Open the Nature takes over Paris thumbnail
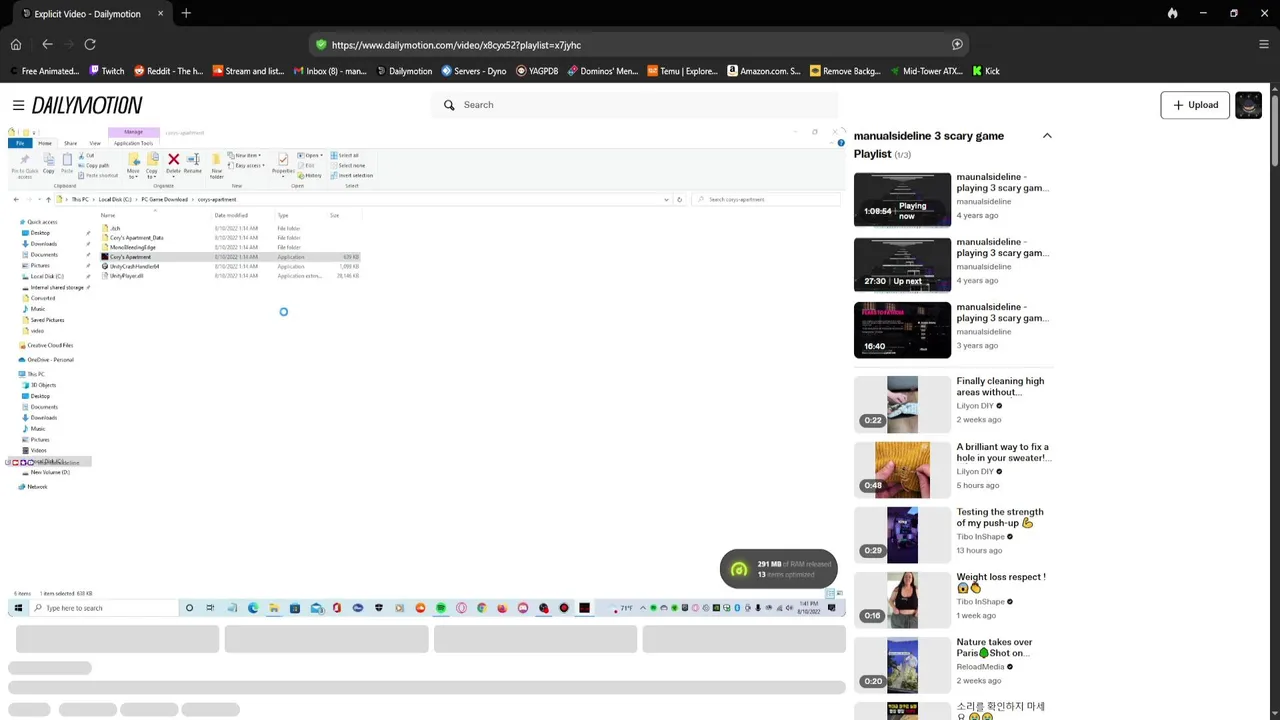The height and width of the screenshot is (720, 1280). tap(902, 665)
